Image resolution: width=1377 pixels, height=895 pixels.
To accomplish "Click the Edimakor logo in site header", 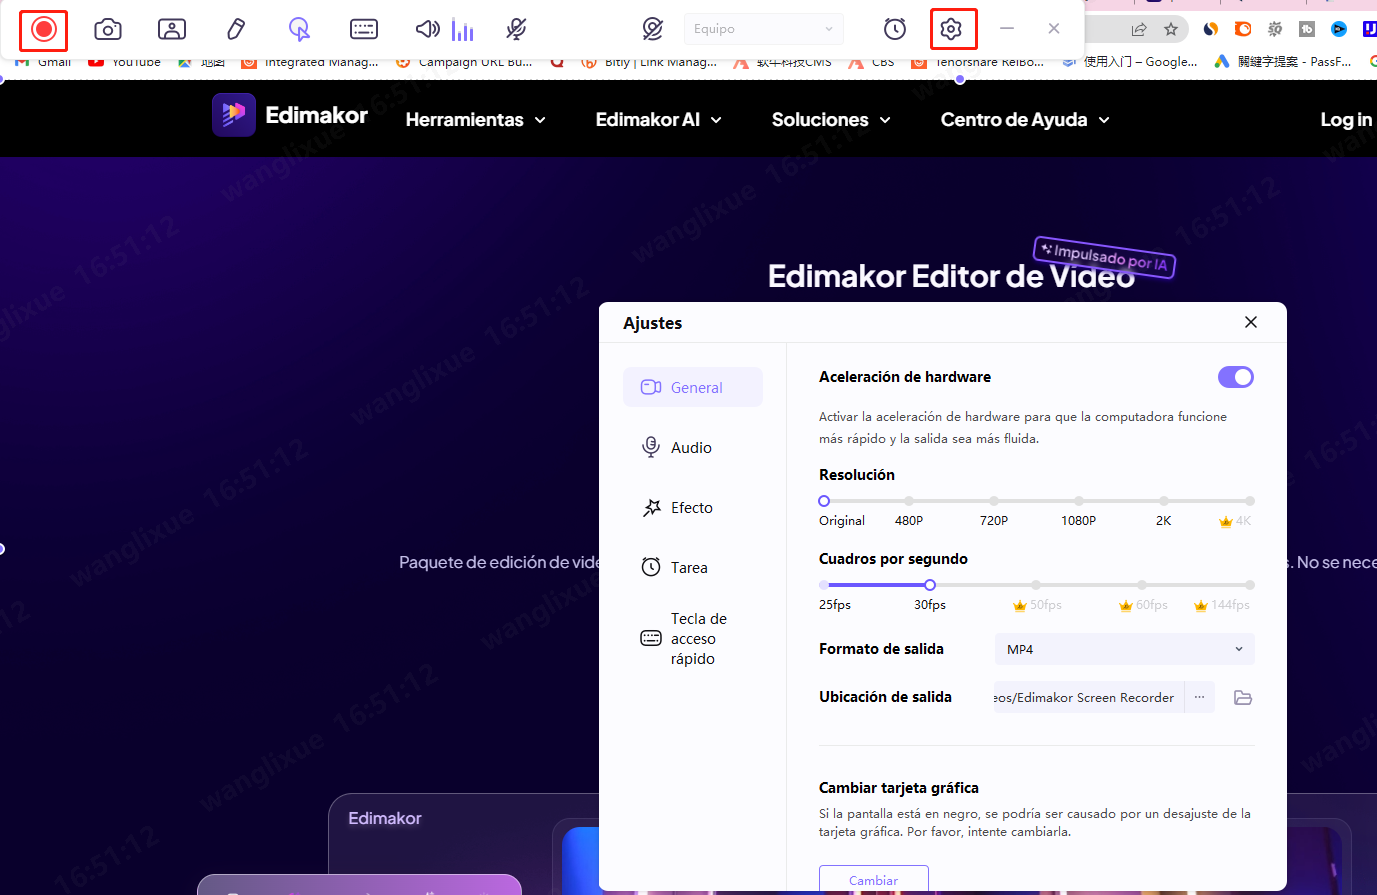I will pyautogui.click(x=290, y=115).
